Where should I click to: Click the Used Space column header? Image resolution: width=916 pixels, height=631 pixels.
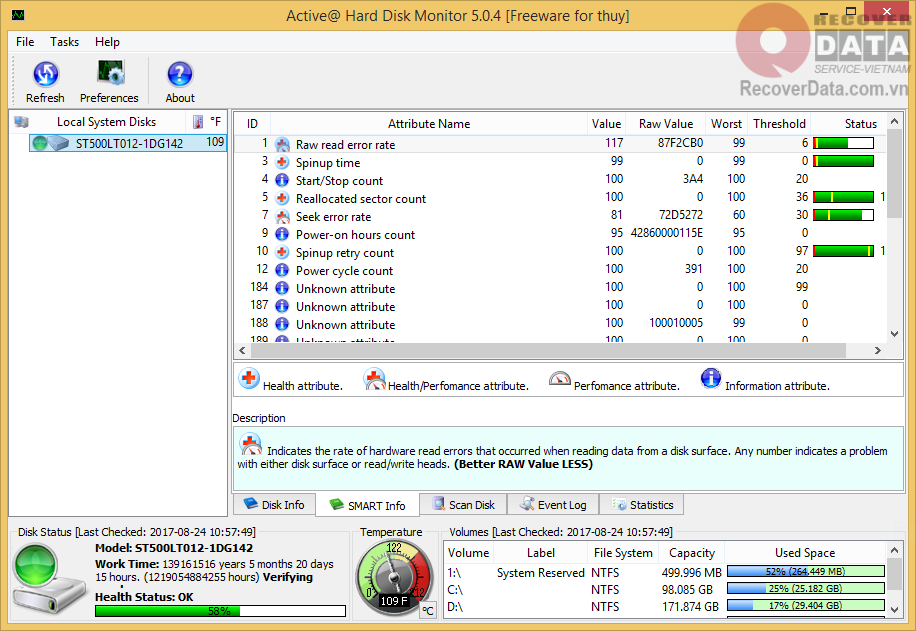click(x=805, y=553)
